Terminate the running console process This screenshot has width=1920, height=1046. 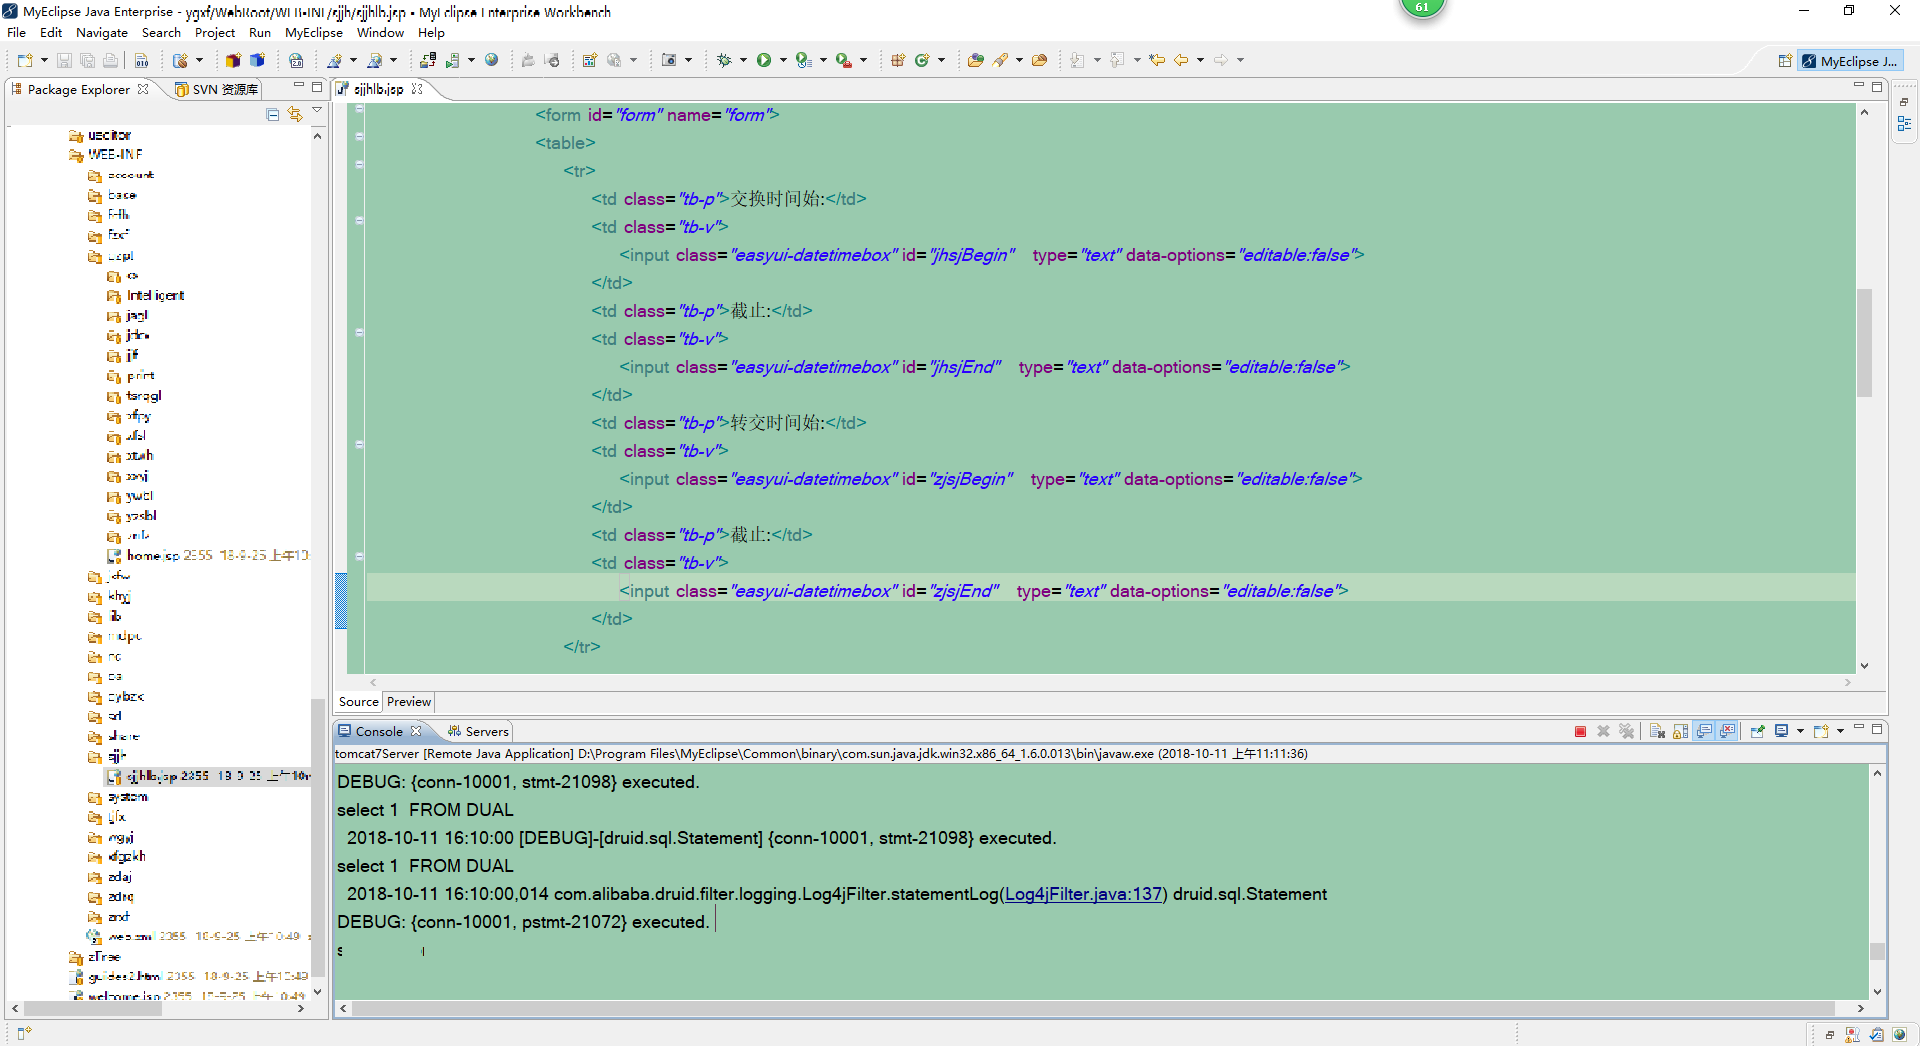point(1580,731)
